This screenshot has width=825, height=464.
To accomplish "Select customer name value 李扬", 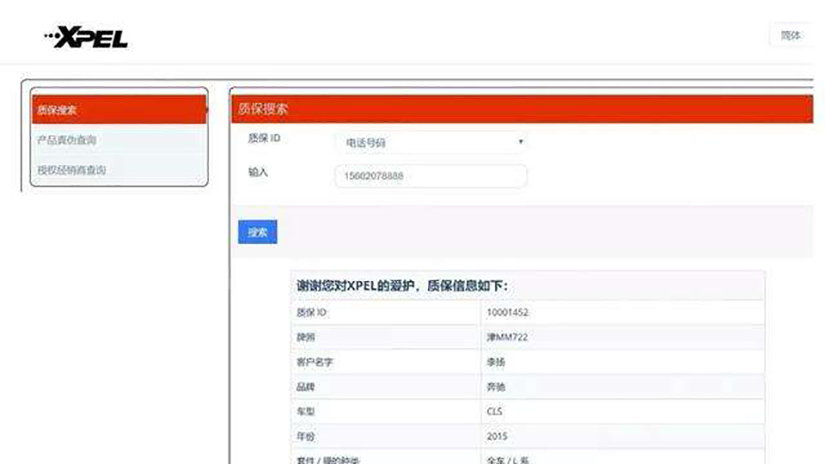I will 496,362.
